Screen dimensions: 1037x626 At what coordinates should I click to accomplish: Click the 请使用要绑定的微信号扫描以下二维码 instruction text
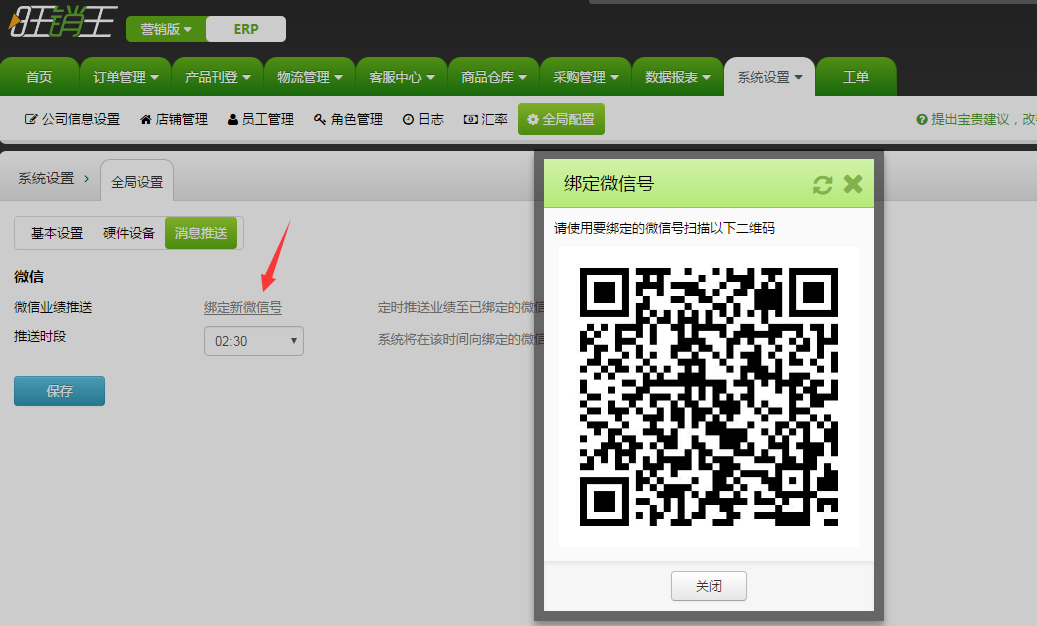pos(664,228)
